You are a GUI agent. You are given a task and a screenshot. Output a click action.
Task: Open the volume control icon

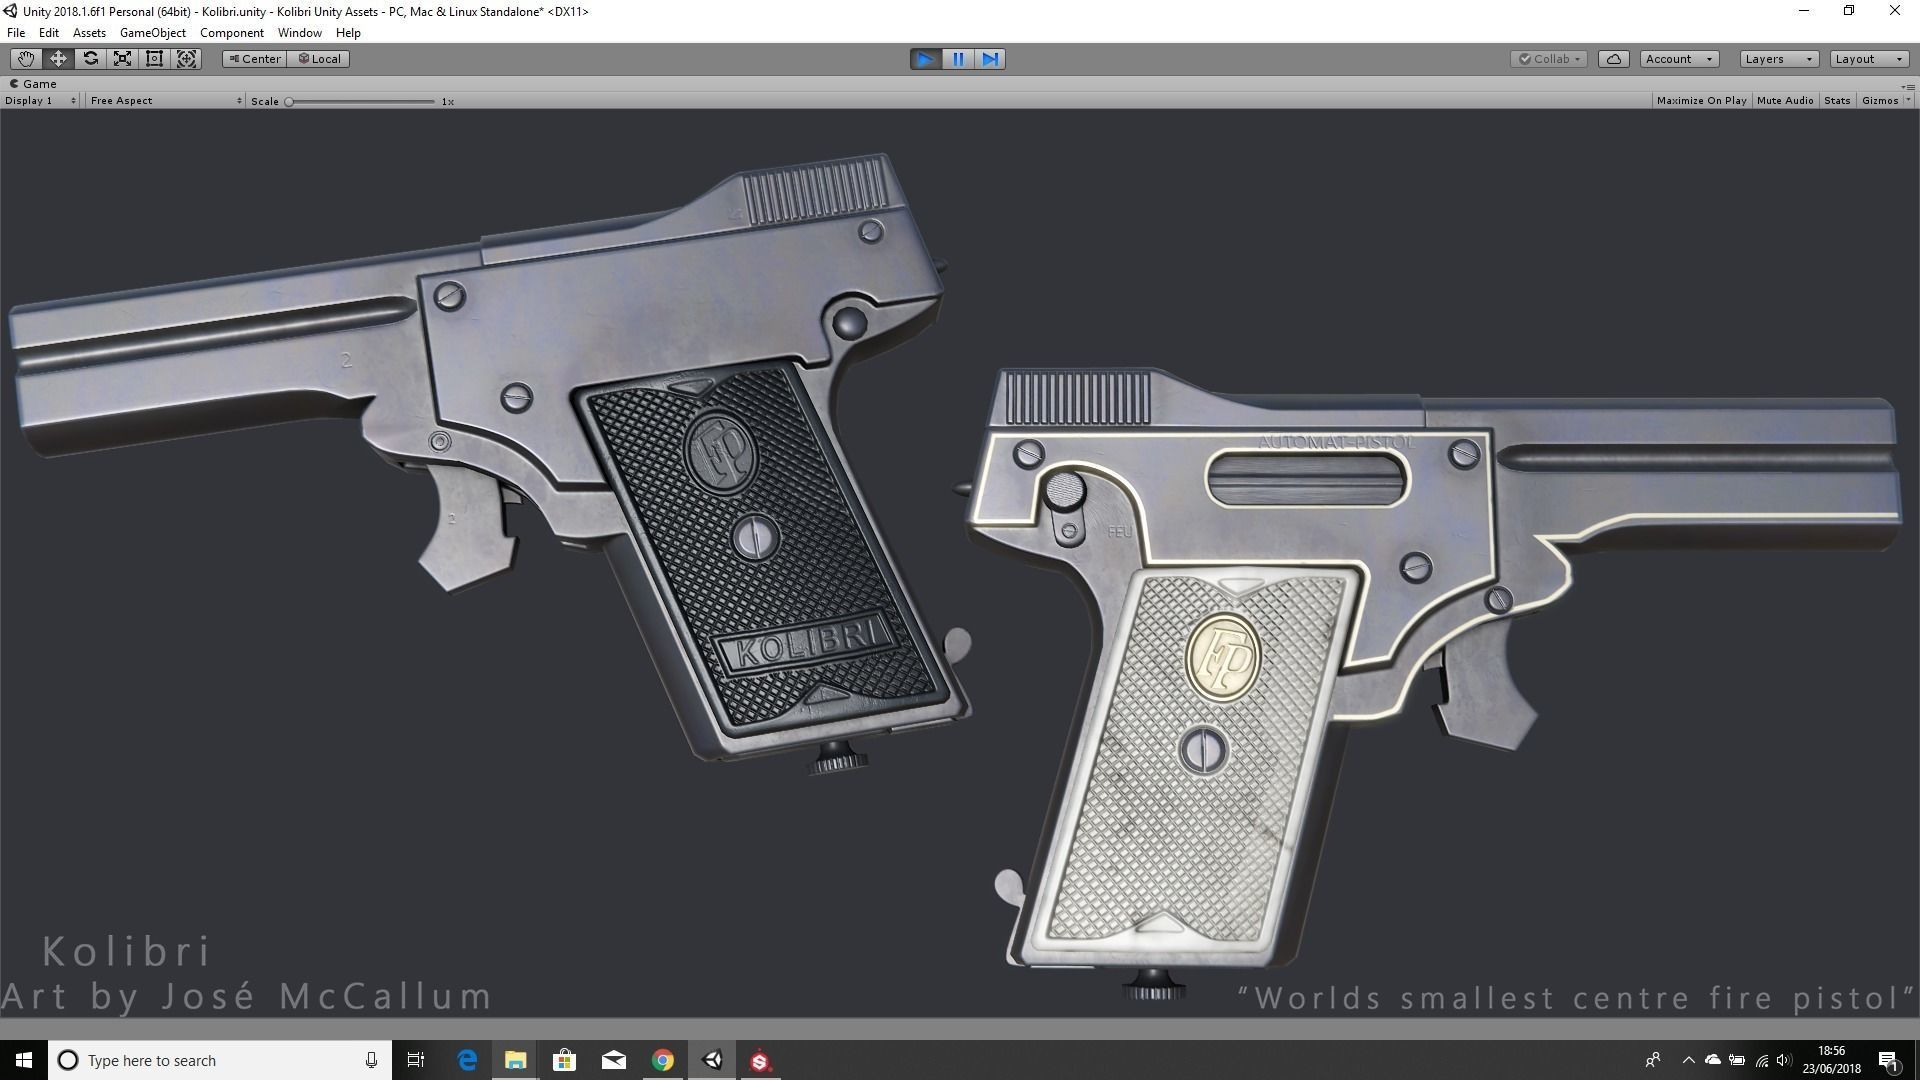1785,1060
